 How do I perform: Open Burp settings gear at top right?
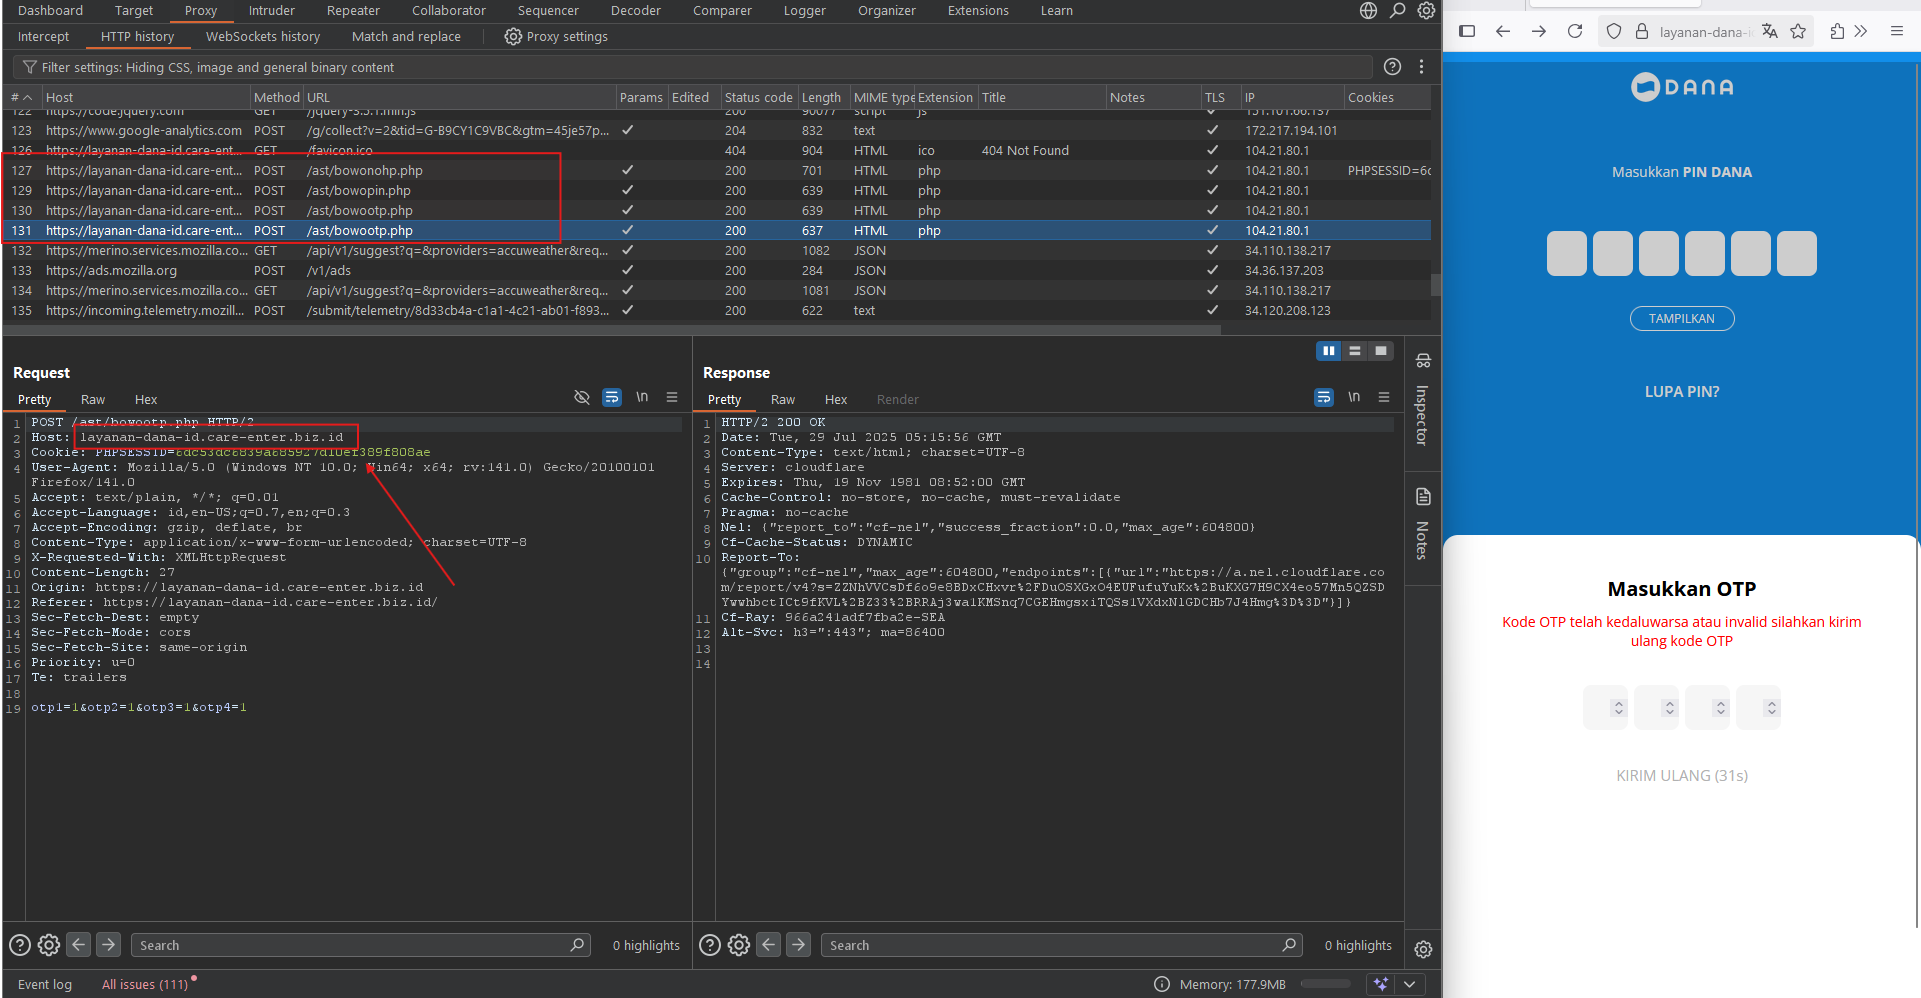click(1426, 10)
